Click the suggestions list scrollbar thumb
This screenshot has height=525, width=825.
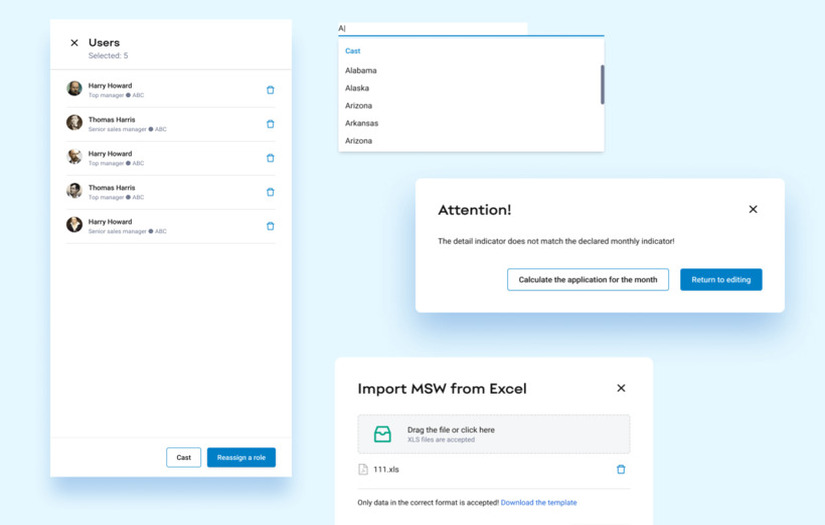point(602,85)
